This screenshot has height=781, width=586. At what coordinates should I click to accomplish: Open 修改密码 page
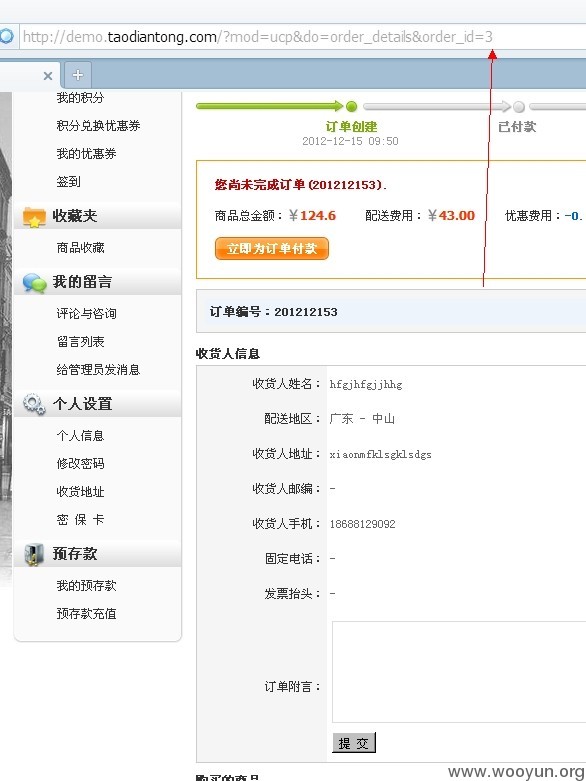80,463
